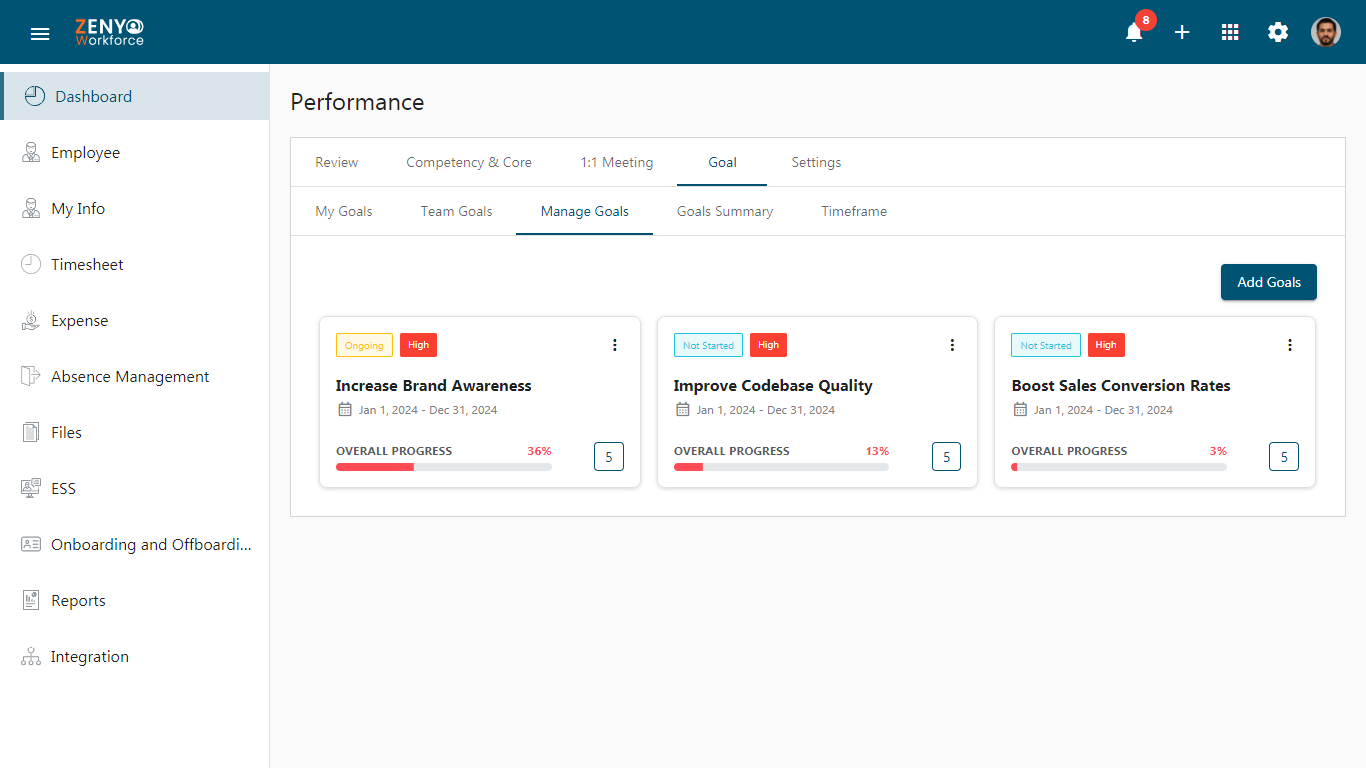
Task: Switch to the Competency & Core tab
Action: pyautogui.click(x=469, y=163)
